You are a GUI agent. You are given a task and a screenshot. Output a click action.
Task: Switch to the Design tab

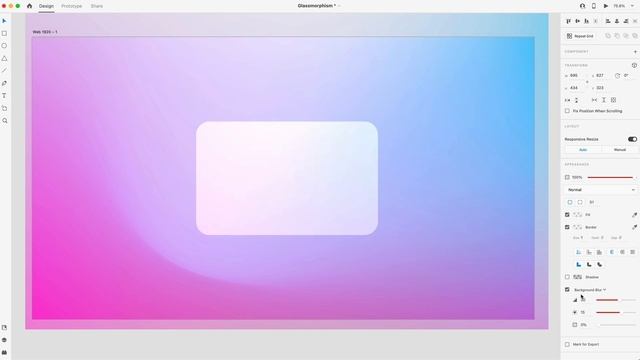click(x=46, y=6)
